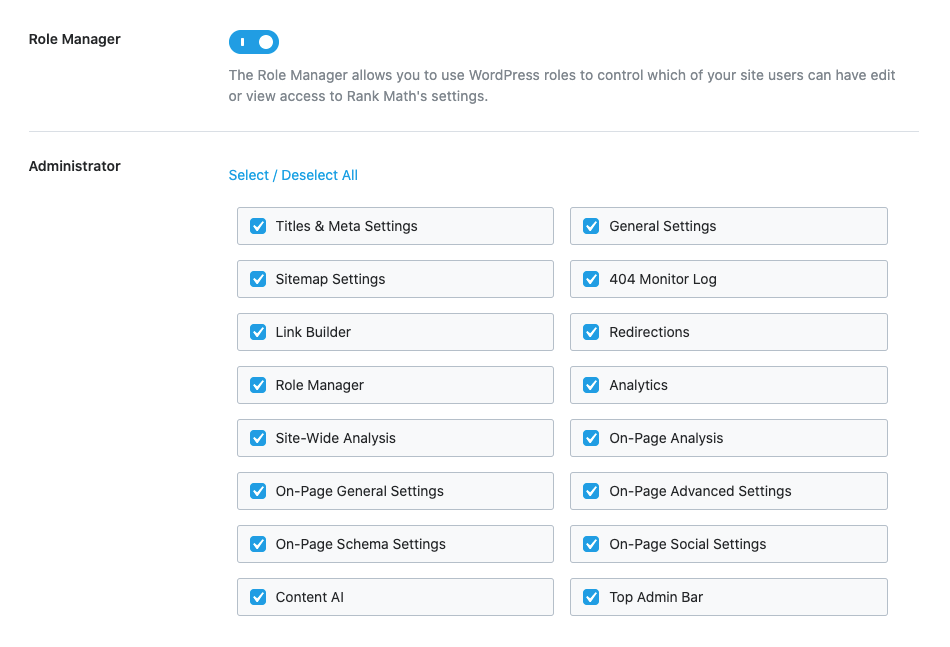Viewport: 950px width, 647px height.
Task: Disable On-Page Schema Settings access
Action: [x=258, y=544]
